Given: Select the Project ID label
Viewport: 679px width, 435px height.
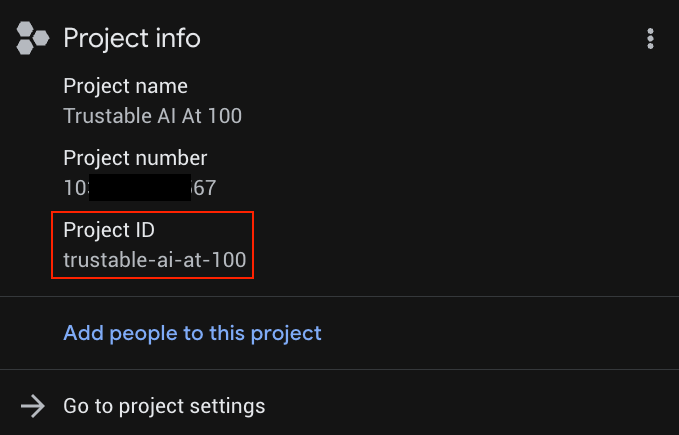Looking at the screenshot, I should tap(109, 230).
